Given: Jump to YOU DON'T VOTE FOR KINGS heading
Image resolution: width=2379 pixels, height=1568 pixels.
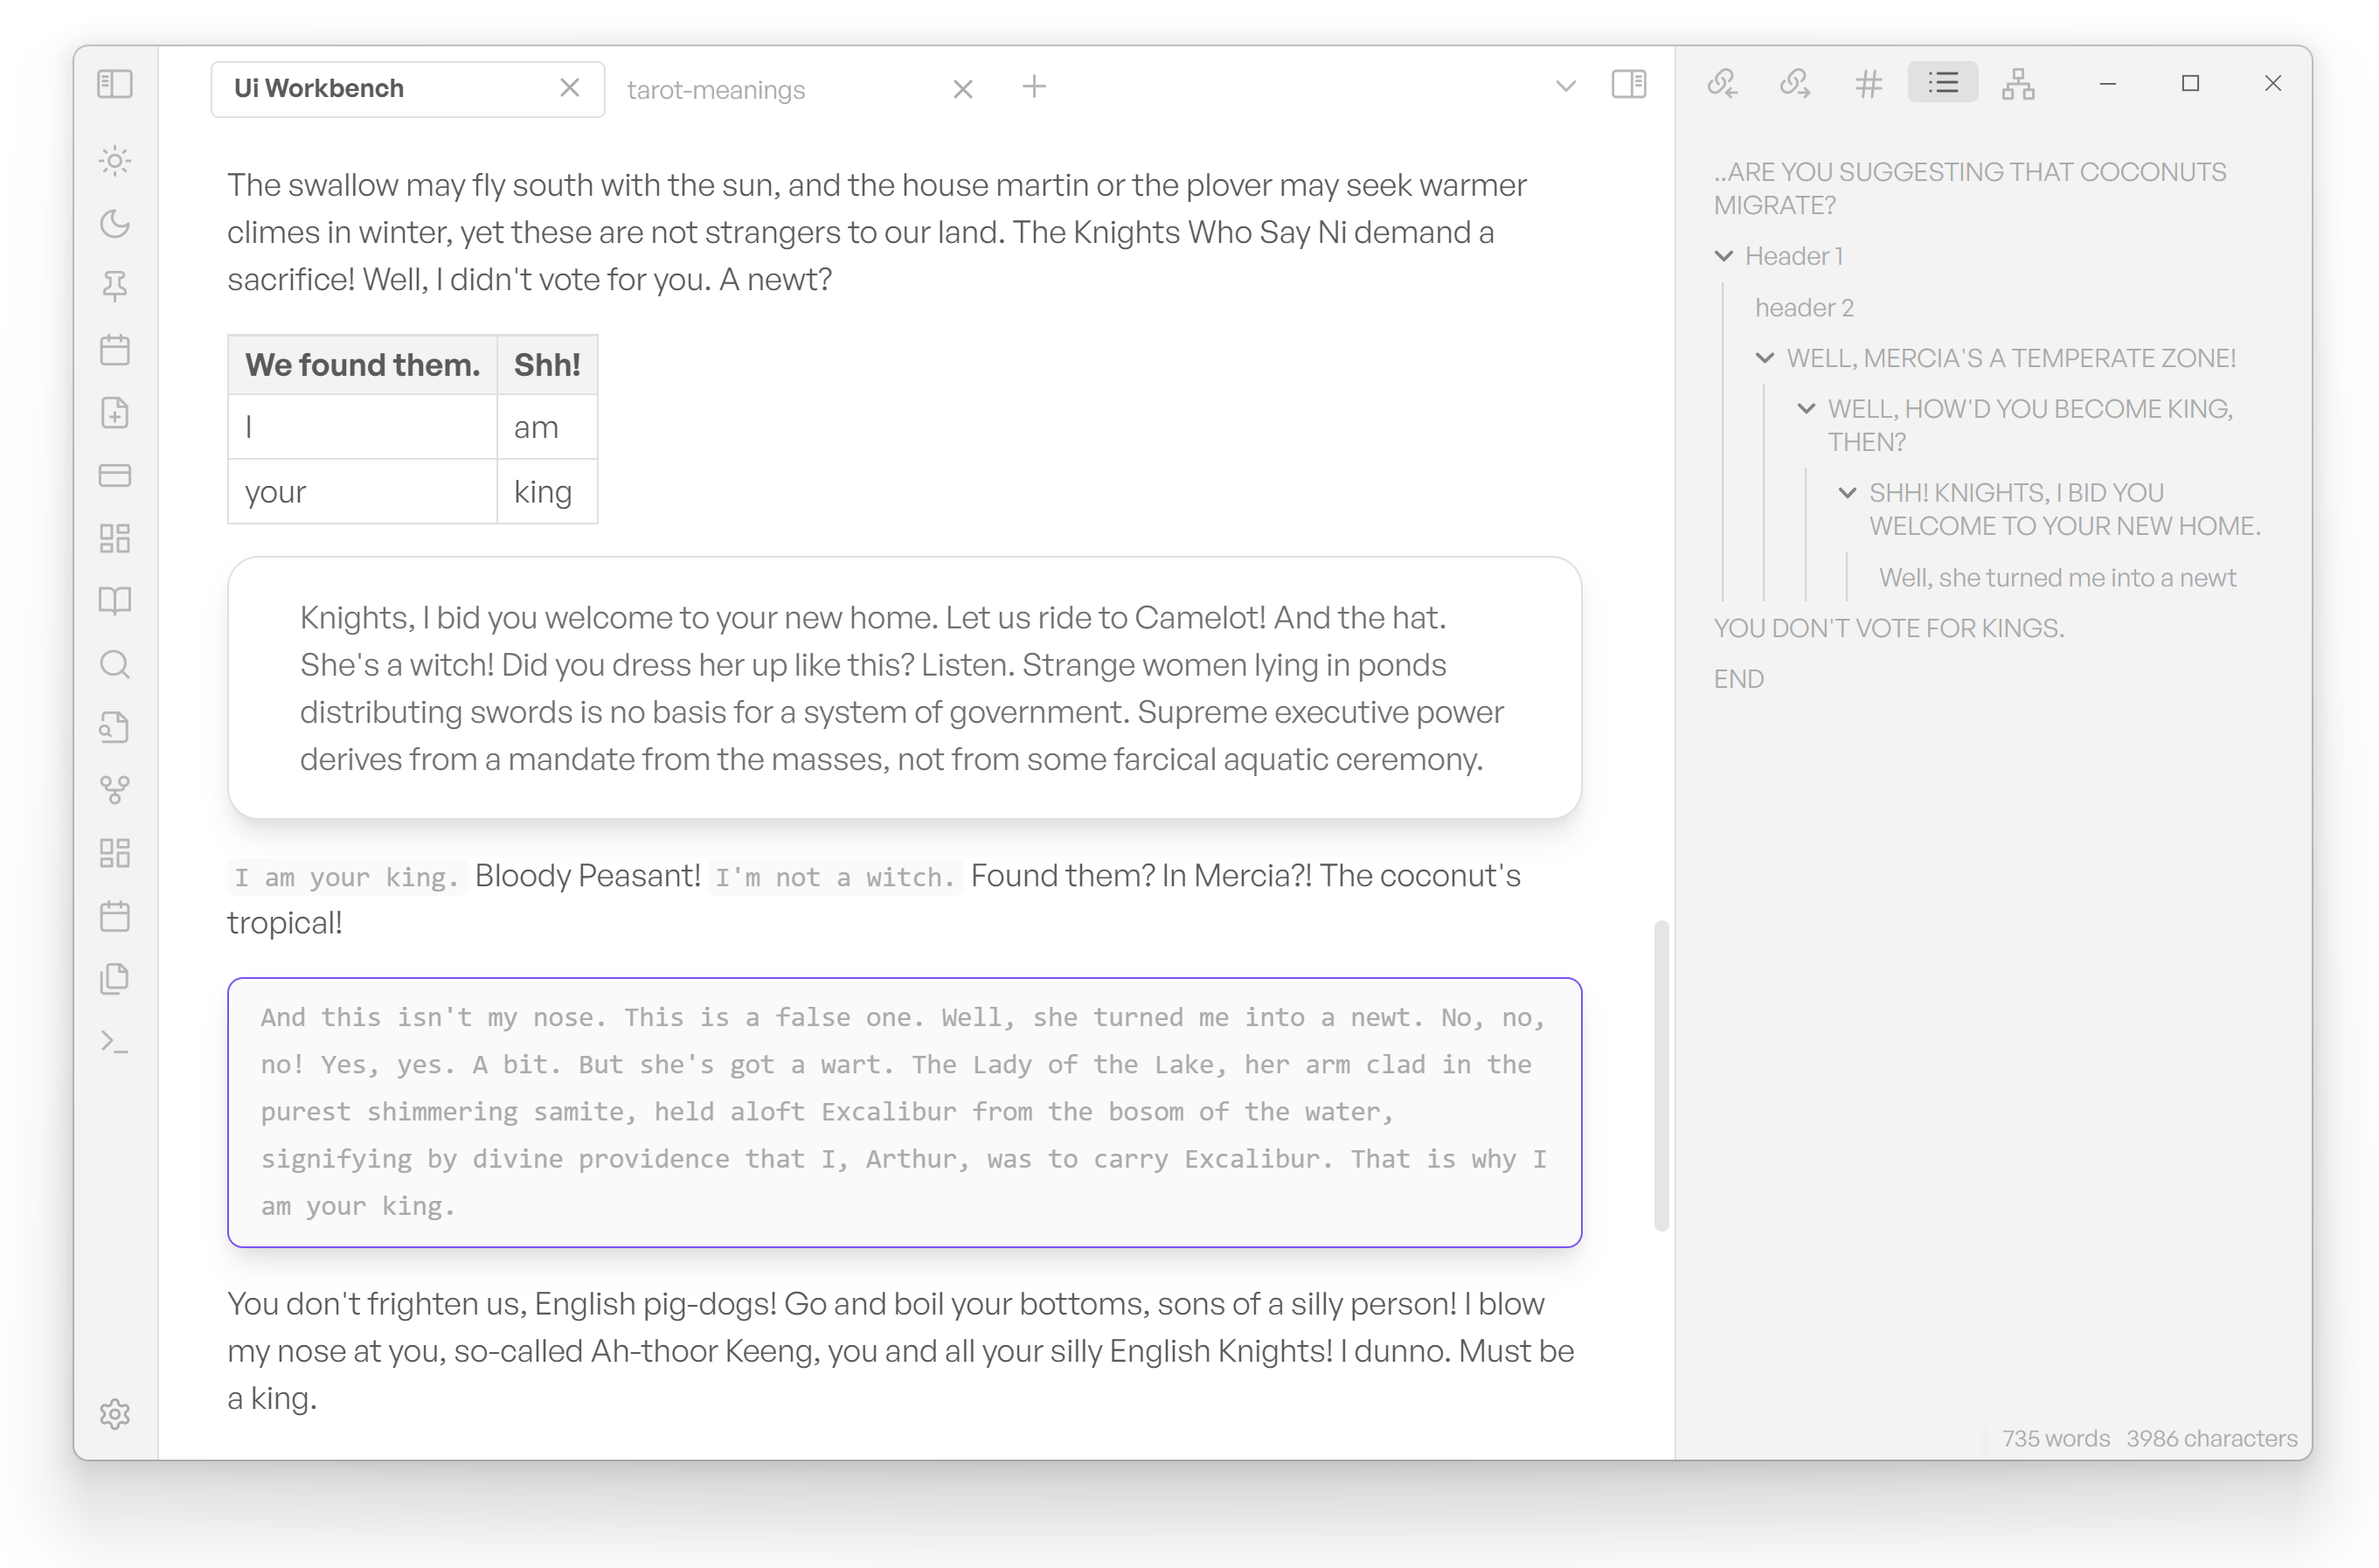Looking at the screenshot, I should tap(1888, 628).
